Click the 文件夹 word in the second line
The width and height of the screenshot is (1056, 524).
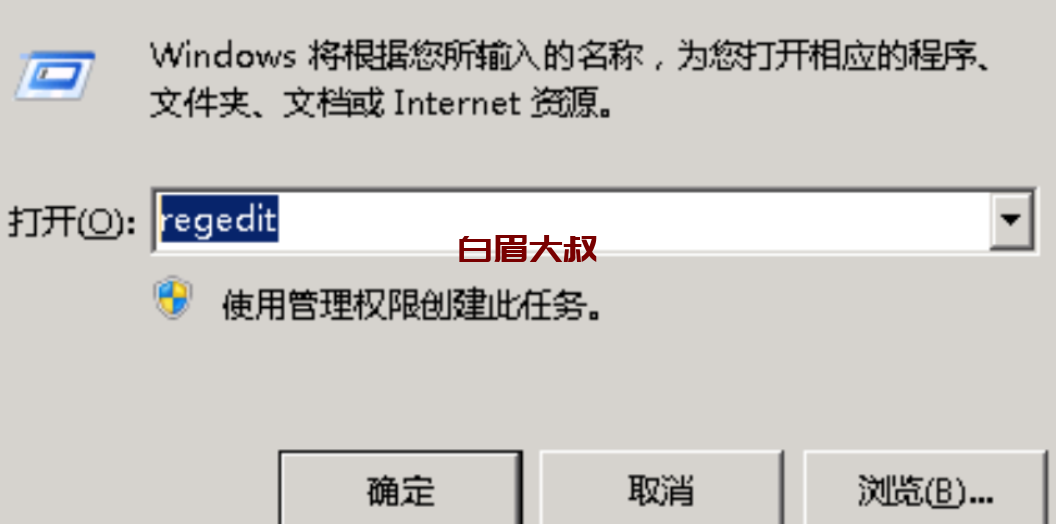coord(199,104)
